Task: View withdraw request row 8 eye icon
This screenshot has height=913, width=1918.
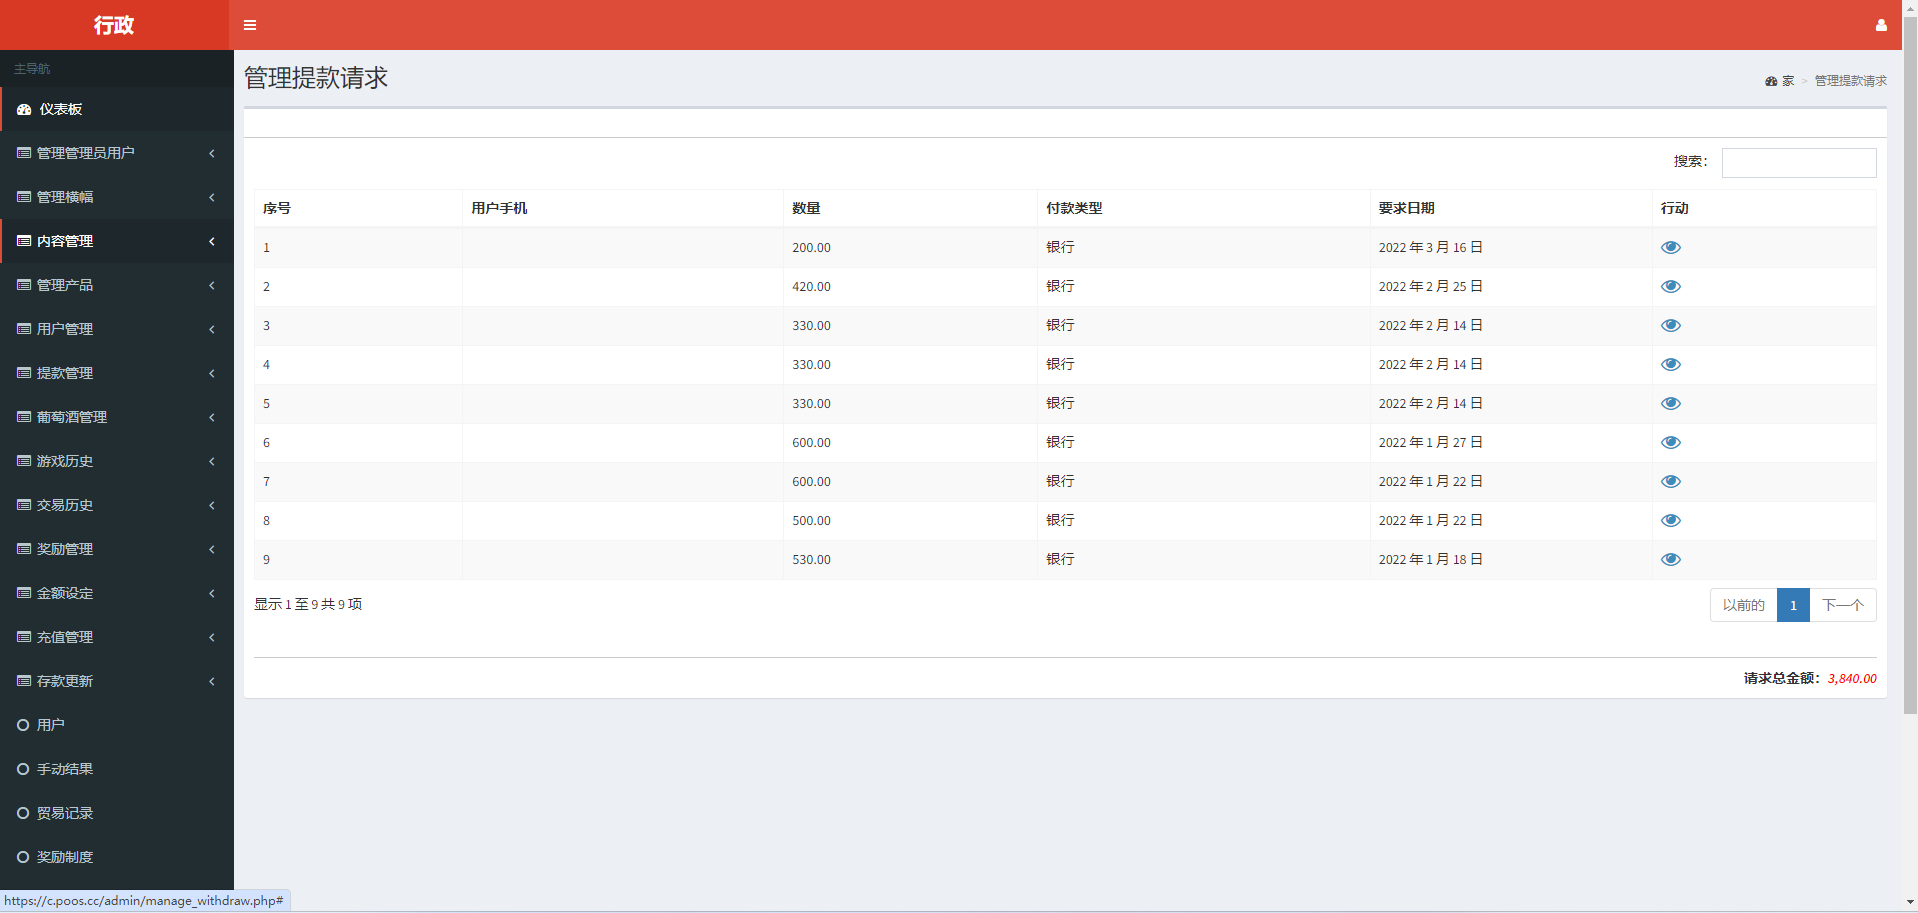Action: (x=1671, y=520)
